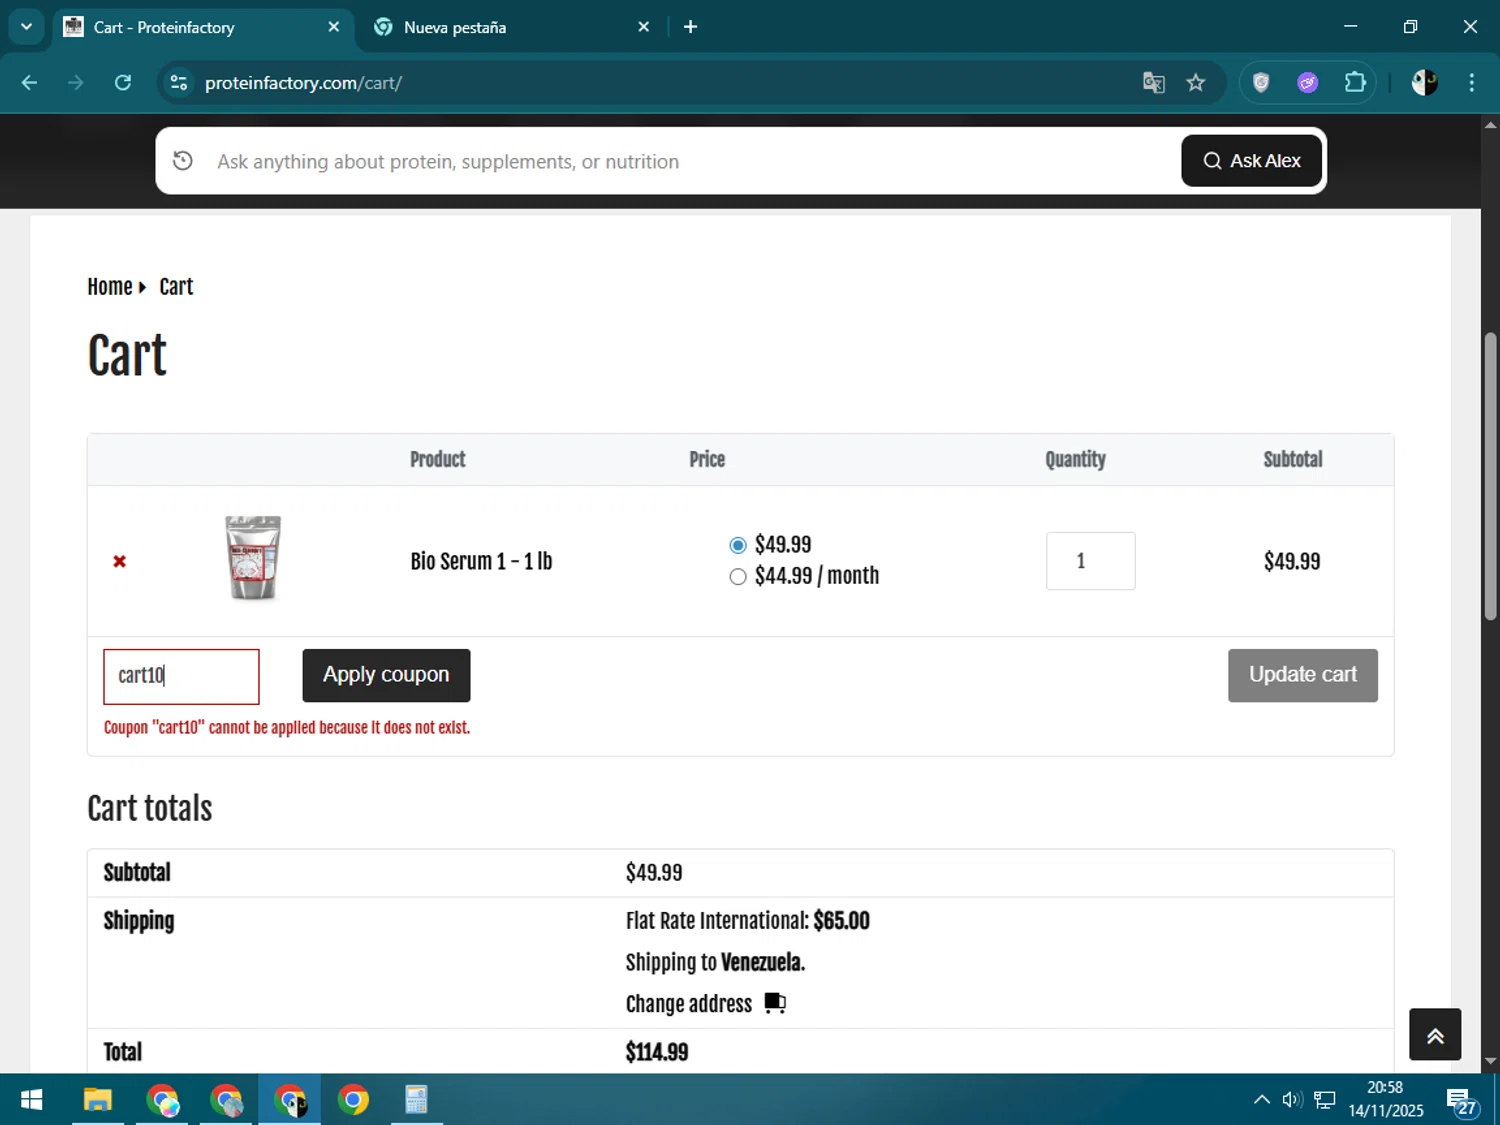Click the search history icon
This screenshot has height=1125, width=1500.
coord(183,161)
